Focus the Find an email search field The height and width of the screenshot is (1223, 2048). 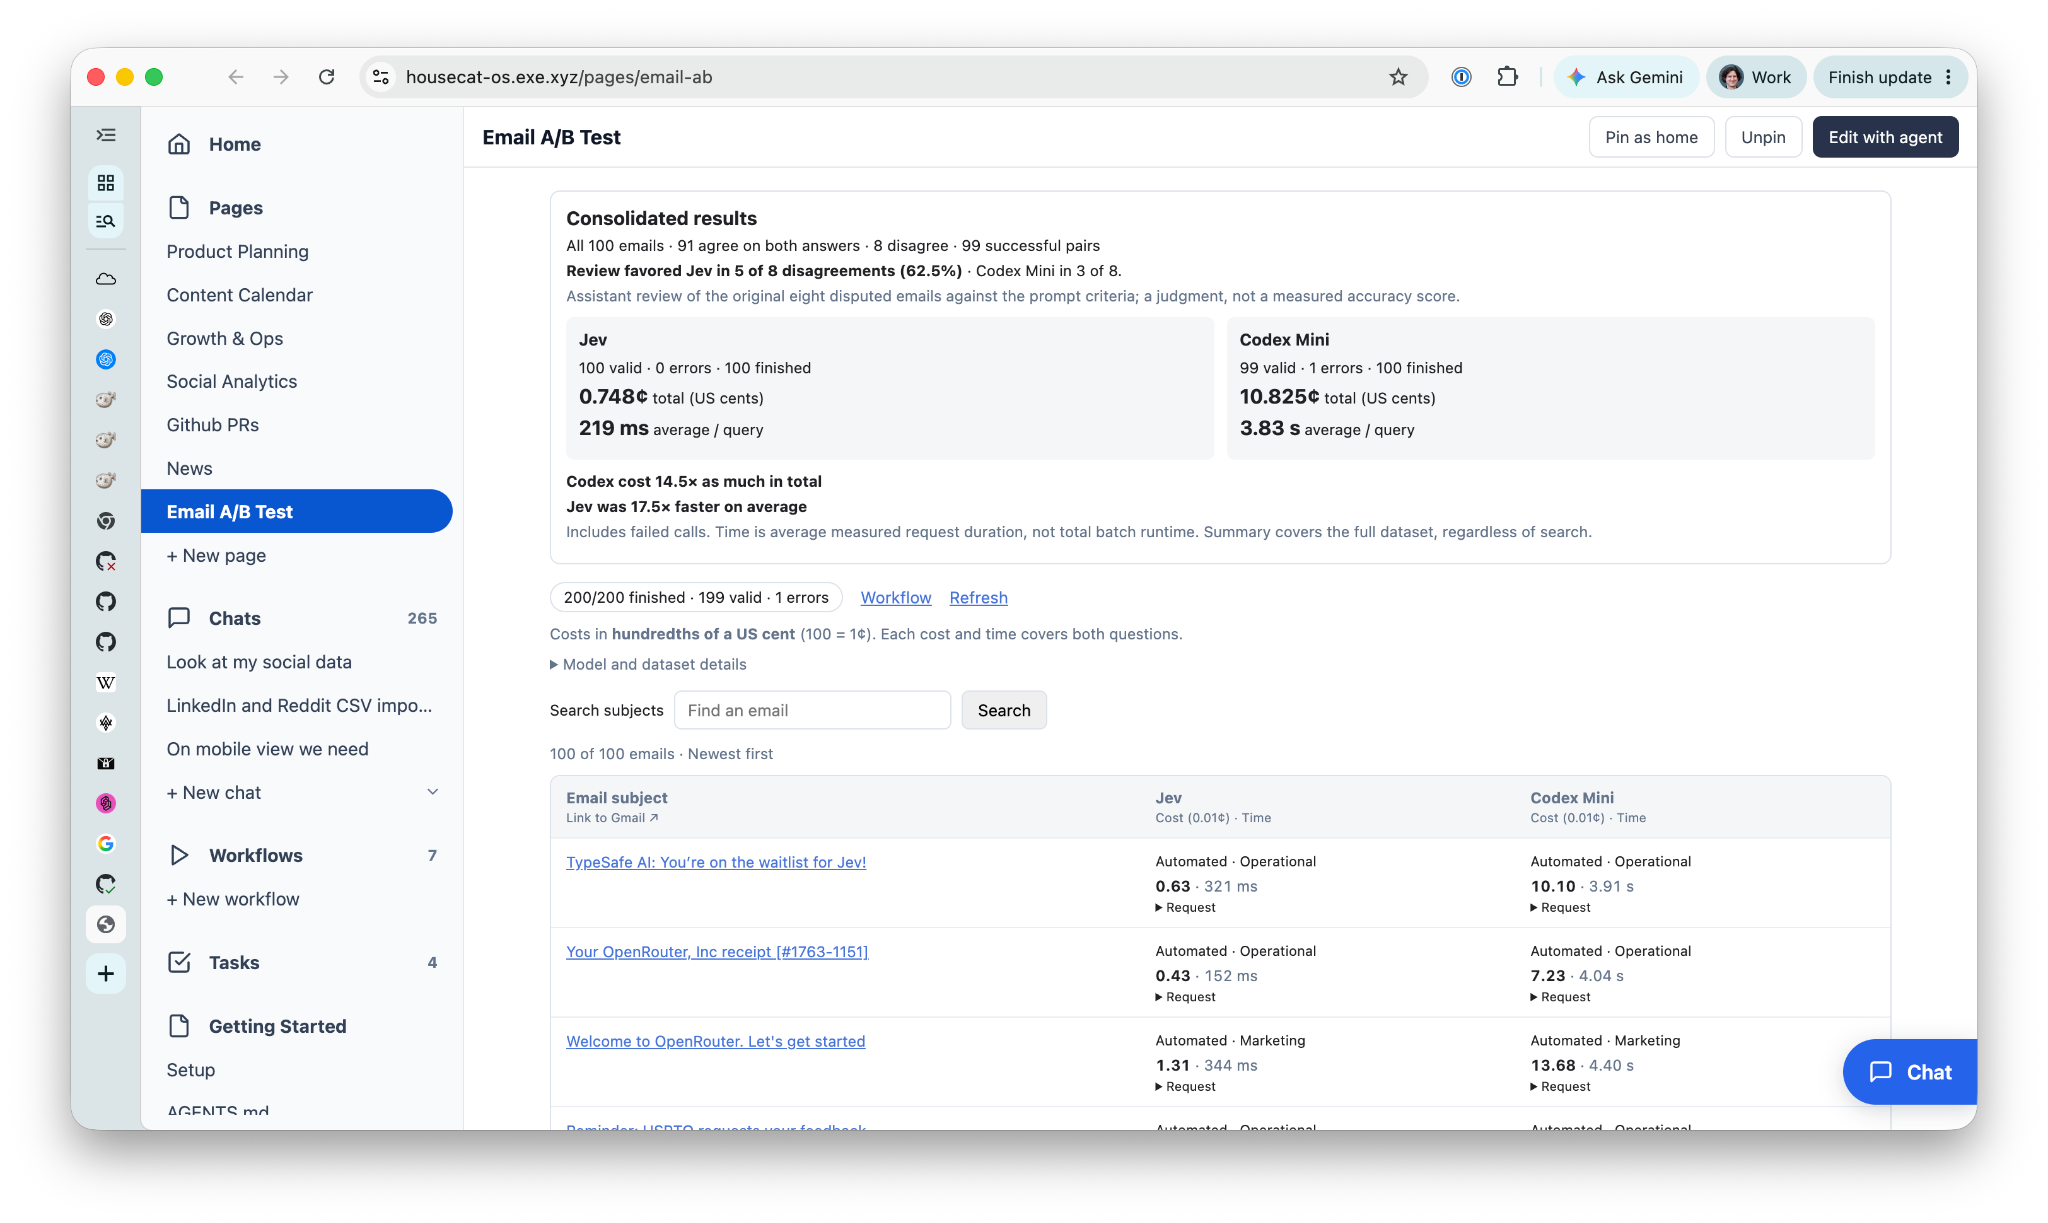(x=812, y=710)
